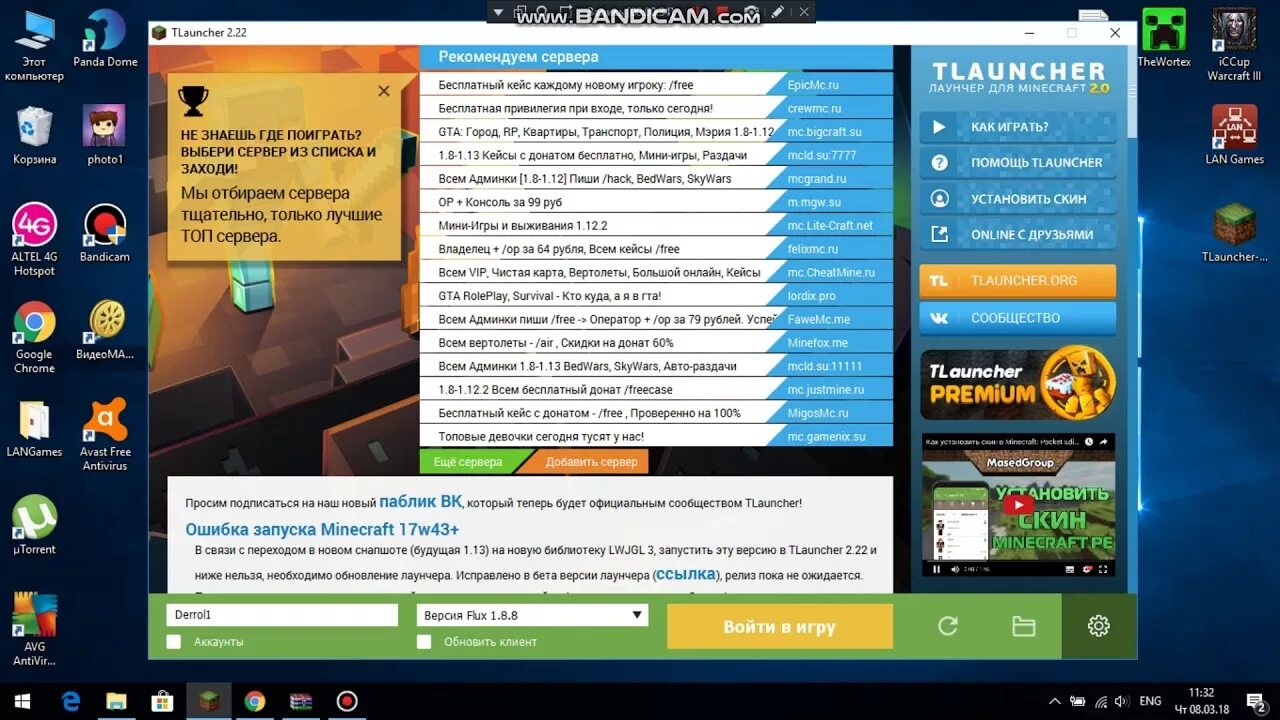The width and height of the screenshot is (1280, 720).
Task: Click Online с друзьями menu button
Action: click(1018, 234)
